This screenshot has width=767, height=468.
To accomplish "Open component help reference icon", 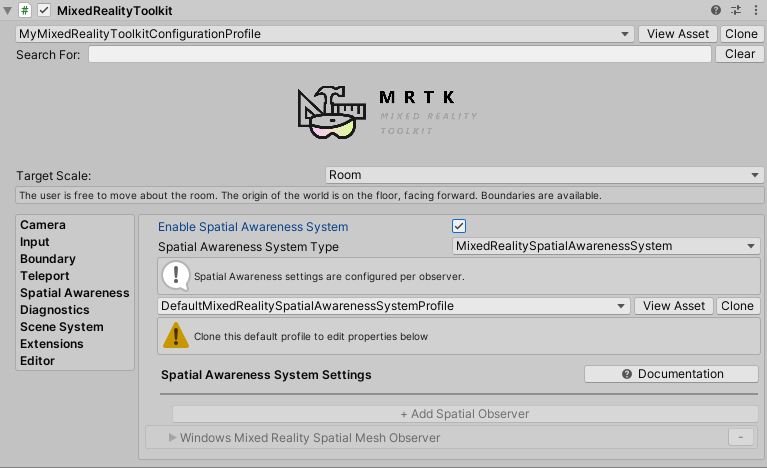I will (x=716, y=10).
